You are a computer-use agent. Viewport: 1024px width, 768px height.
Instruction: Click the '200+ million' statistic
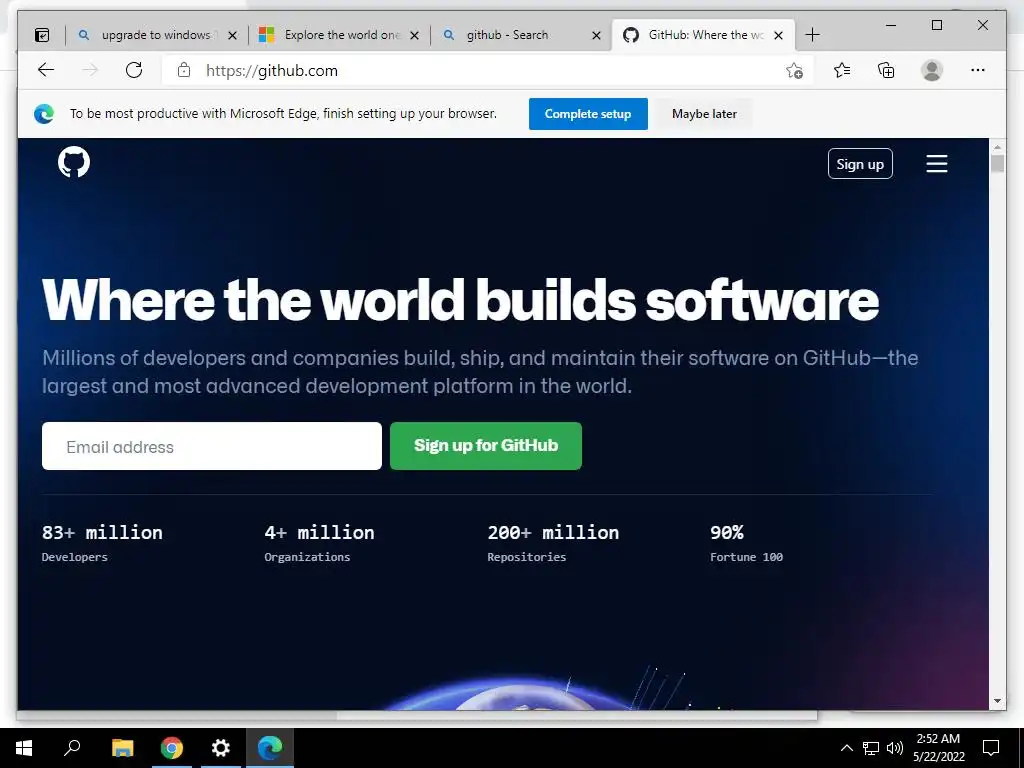click(x=553, y=532)
